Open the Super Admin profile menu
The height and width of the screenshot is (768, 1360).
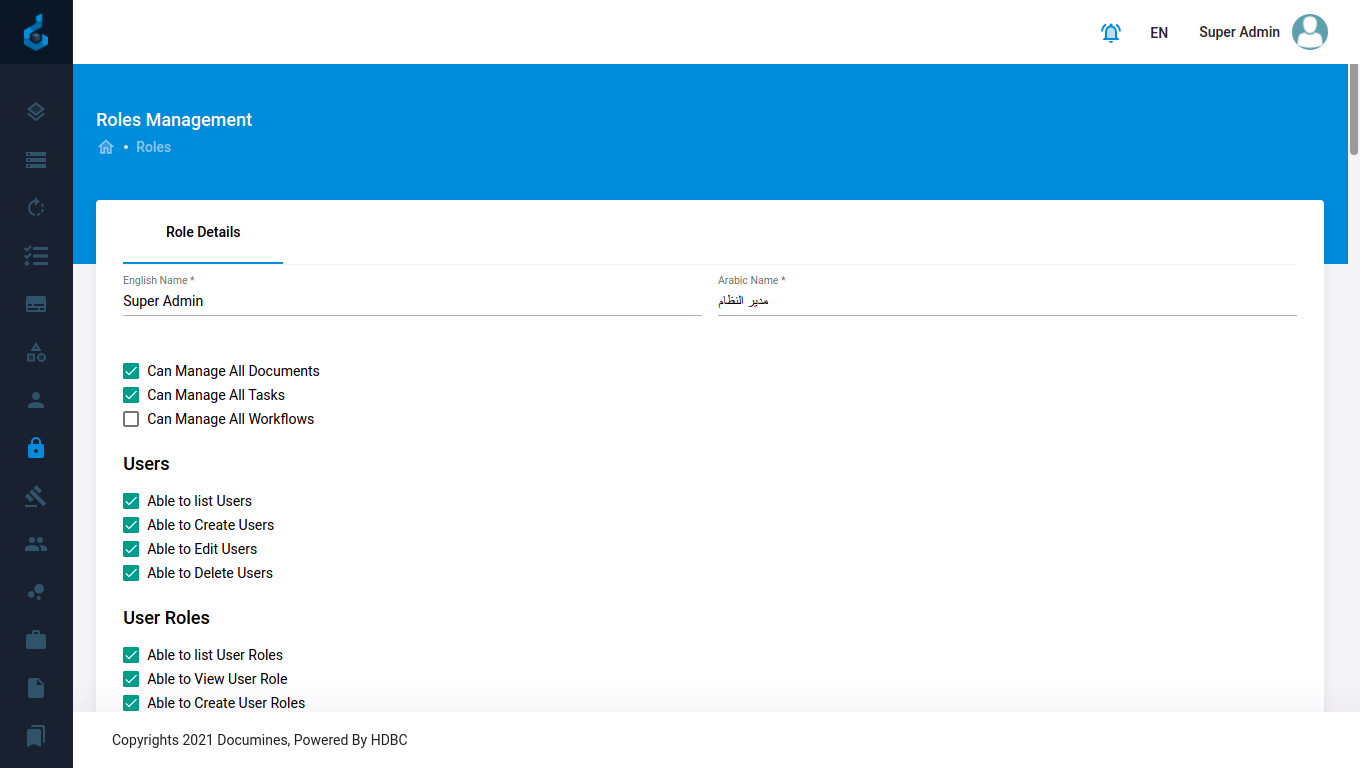pyautogui.click(x=1263, y=32)
